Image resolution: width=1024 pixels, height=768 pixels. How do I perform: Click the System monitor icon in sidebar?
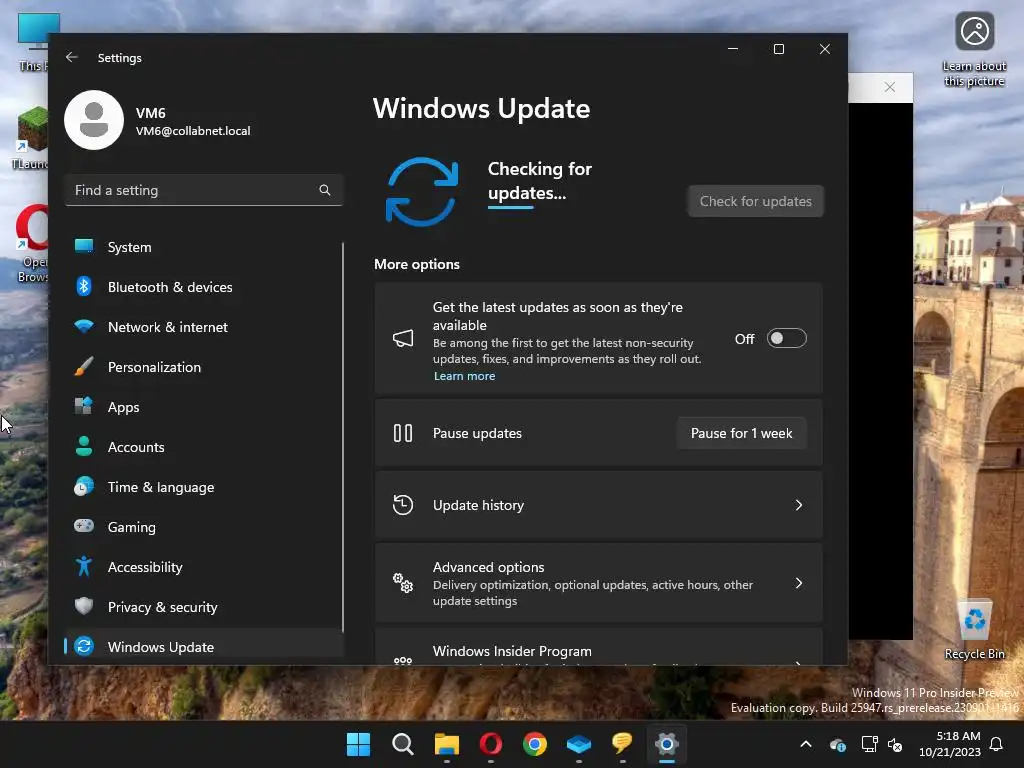point(84,246)
